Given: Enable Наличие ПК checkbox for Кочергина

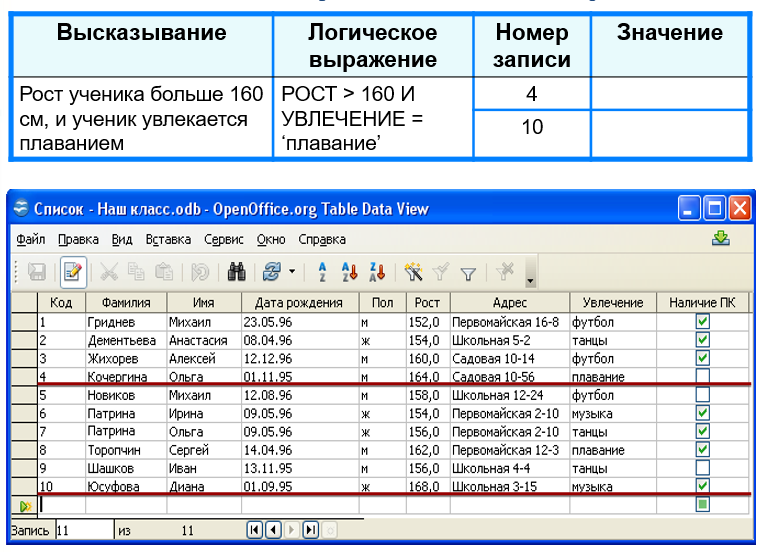Looking at the screenshot, I should pos(702,377).
